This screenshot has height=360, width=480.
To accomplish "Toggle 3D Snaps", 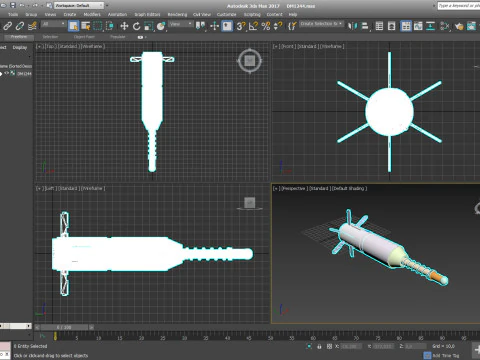I will [x=241, y=26].
